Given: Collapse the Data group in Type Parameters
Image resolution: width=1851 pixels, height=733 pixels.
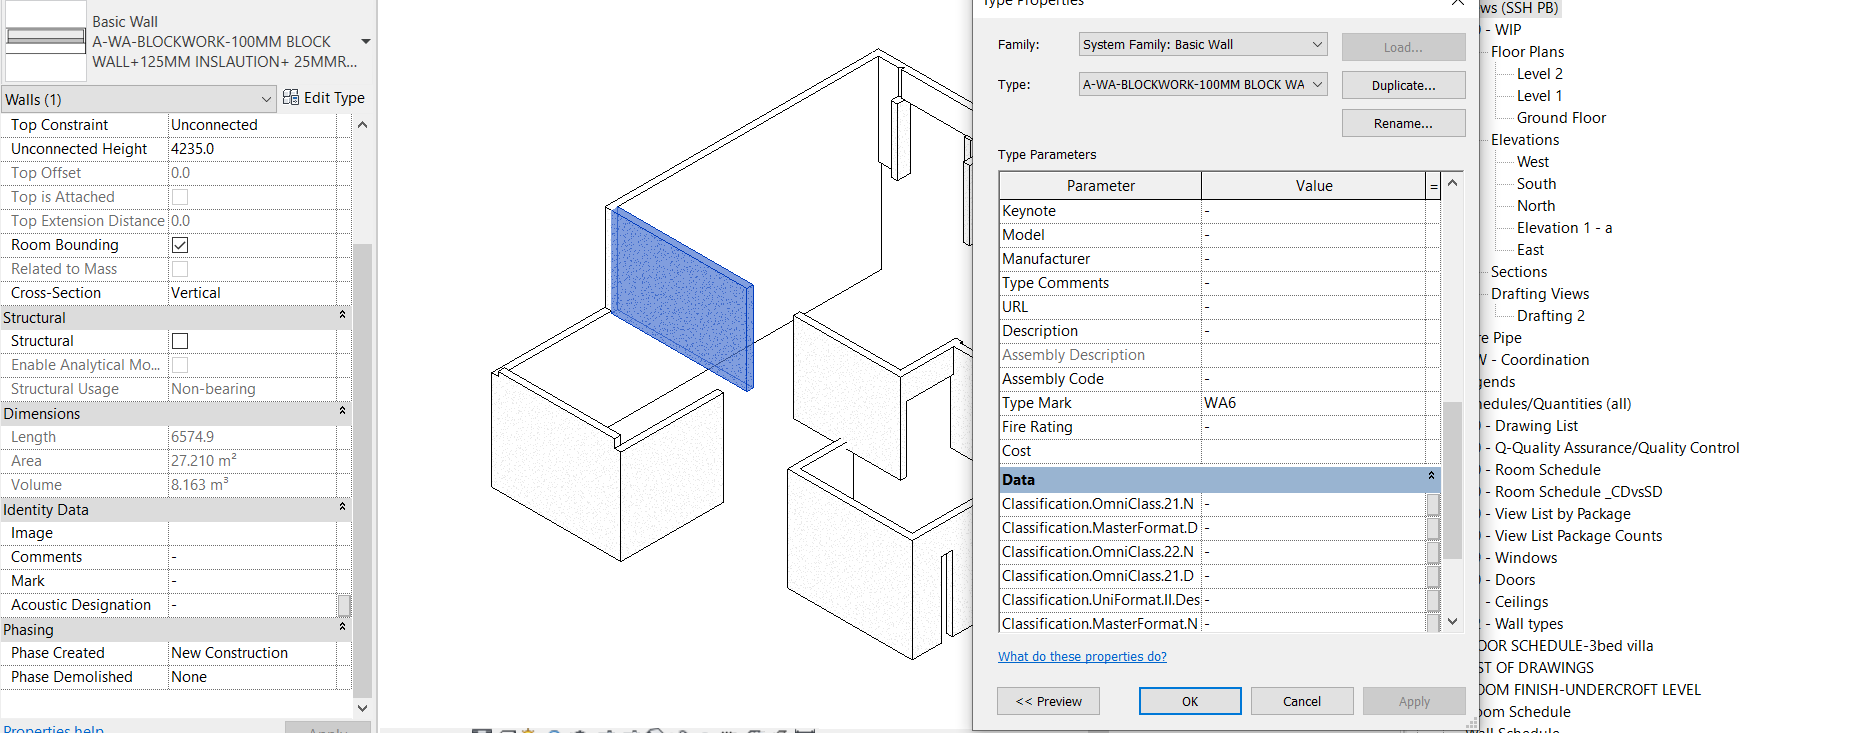Looking at the screenshot, I should (x=1431, y=476).
